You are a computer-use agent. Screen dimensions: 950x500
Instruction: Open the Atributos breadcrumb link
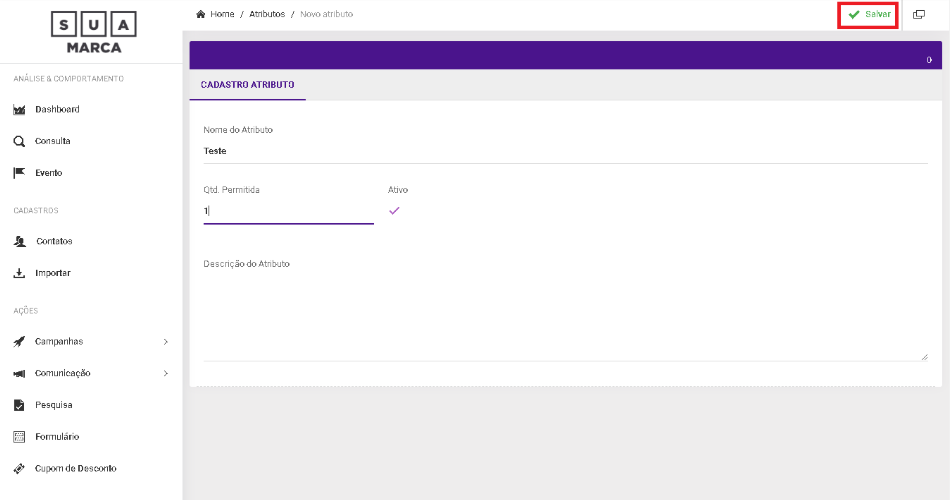[267, 14]
